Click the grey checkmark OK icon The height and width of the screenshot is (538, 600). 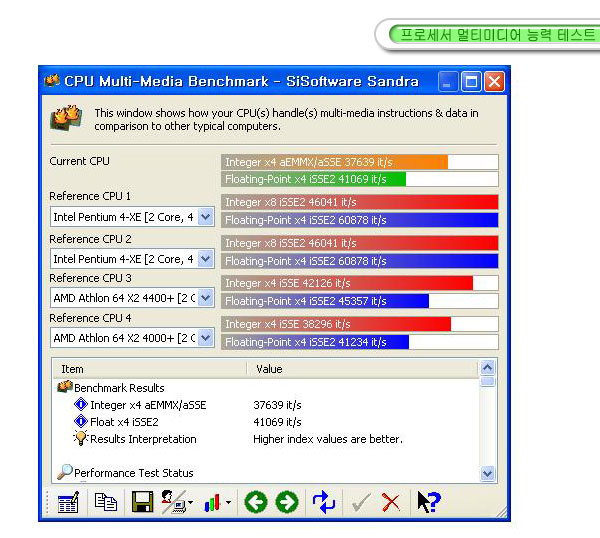click(361, 502)
